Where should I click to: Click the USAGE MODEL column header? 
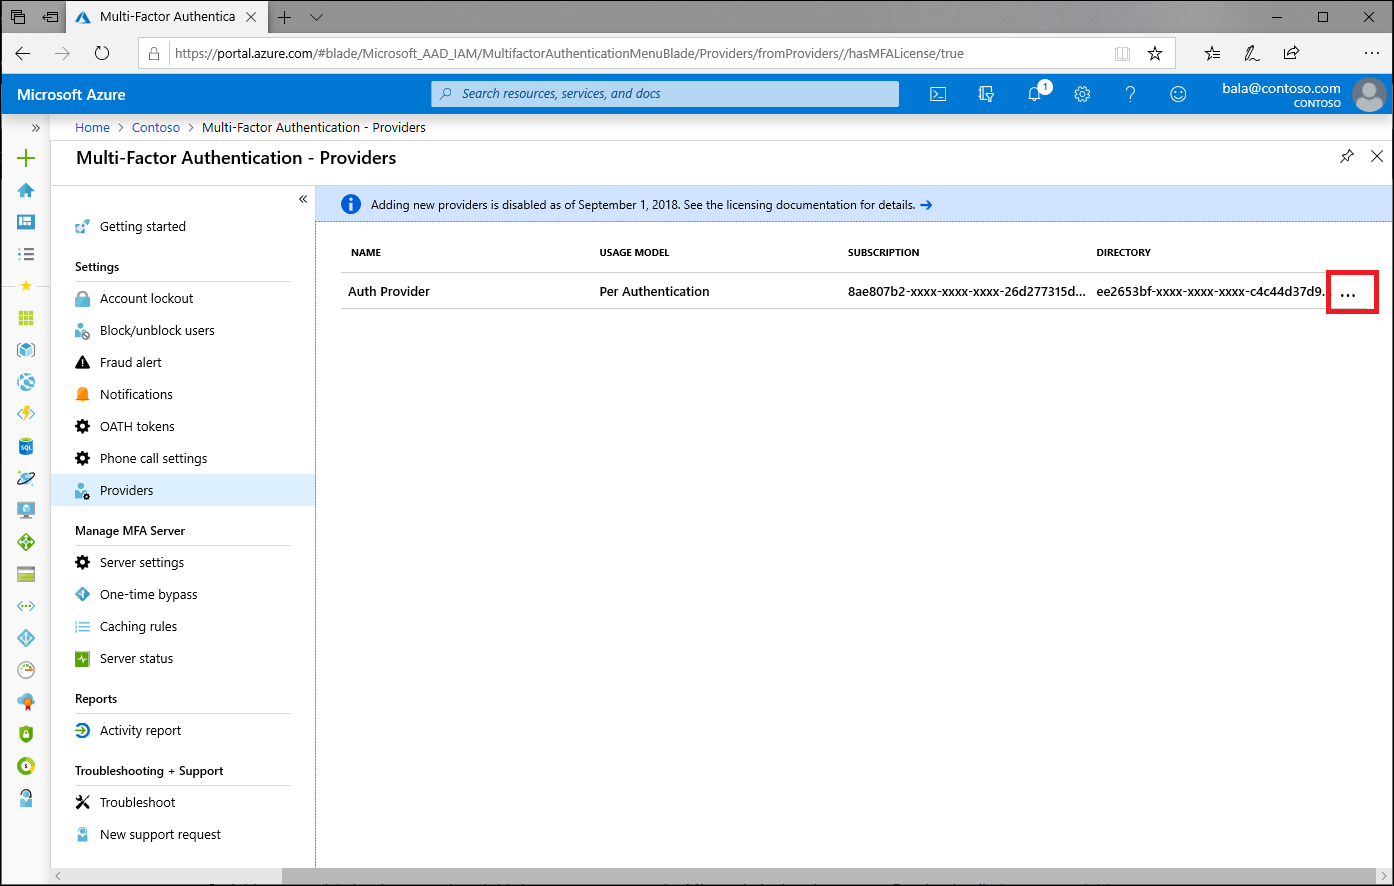click(634, 253)
